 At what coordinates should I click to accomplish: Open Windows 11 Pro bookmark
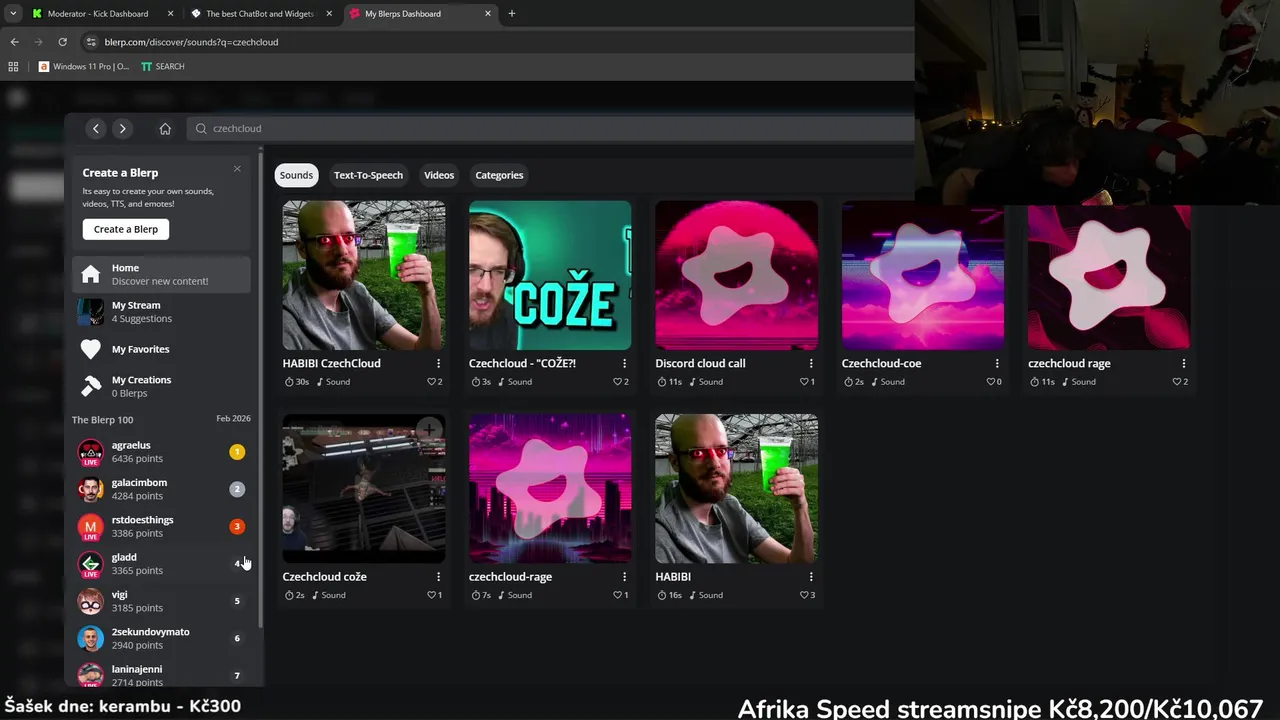click(x=84, y=66)
